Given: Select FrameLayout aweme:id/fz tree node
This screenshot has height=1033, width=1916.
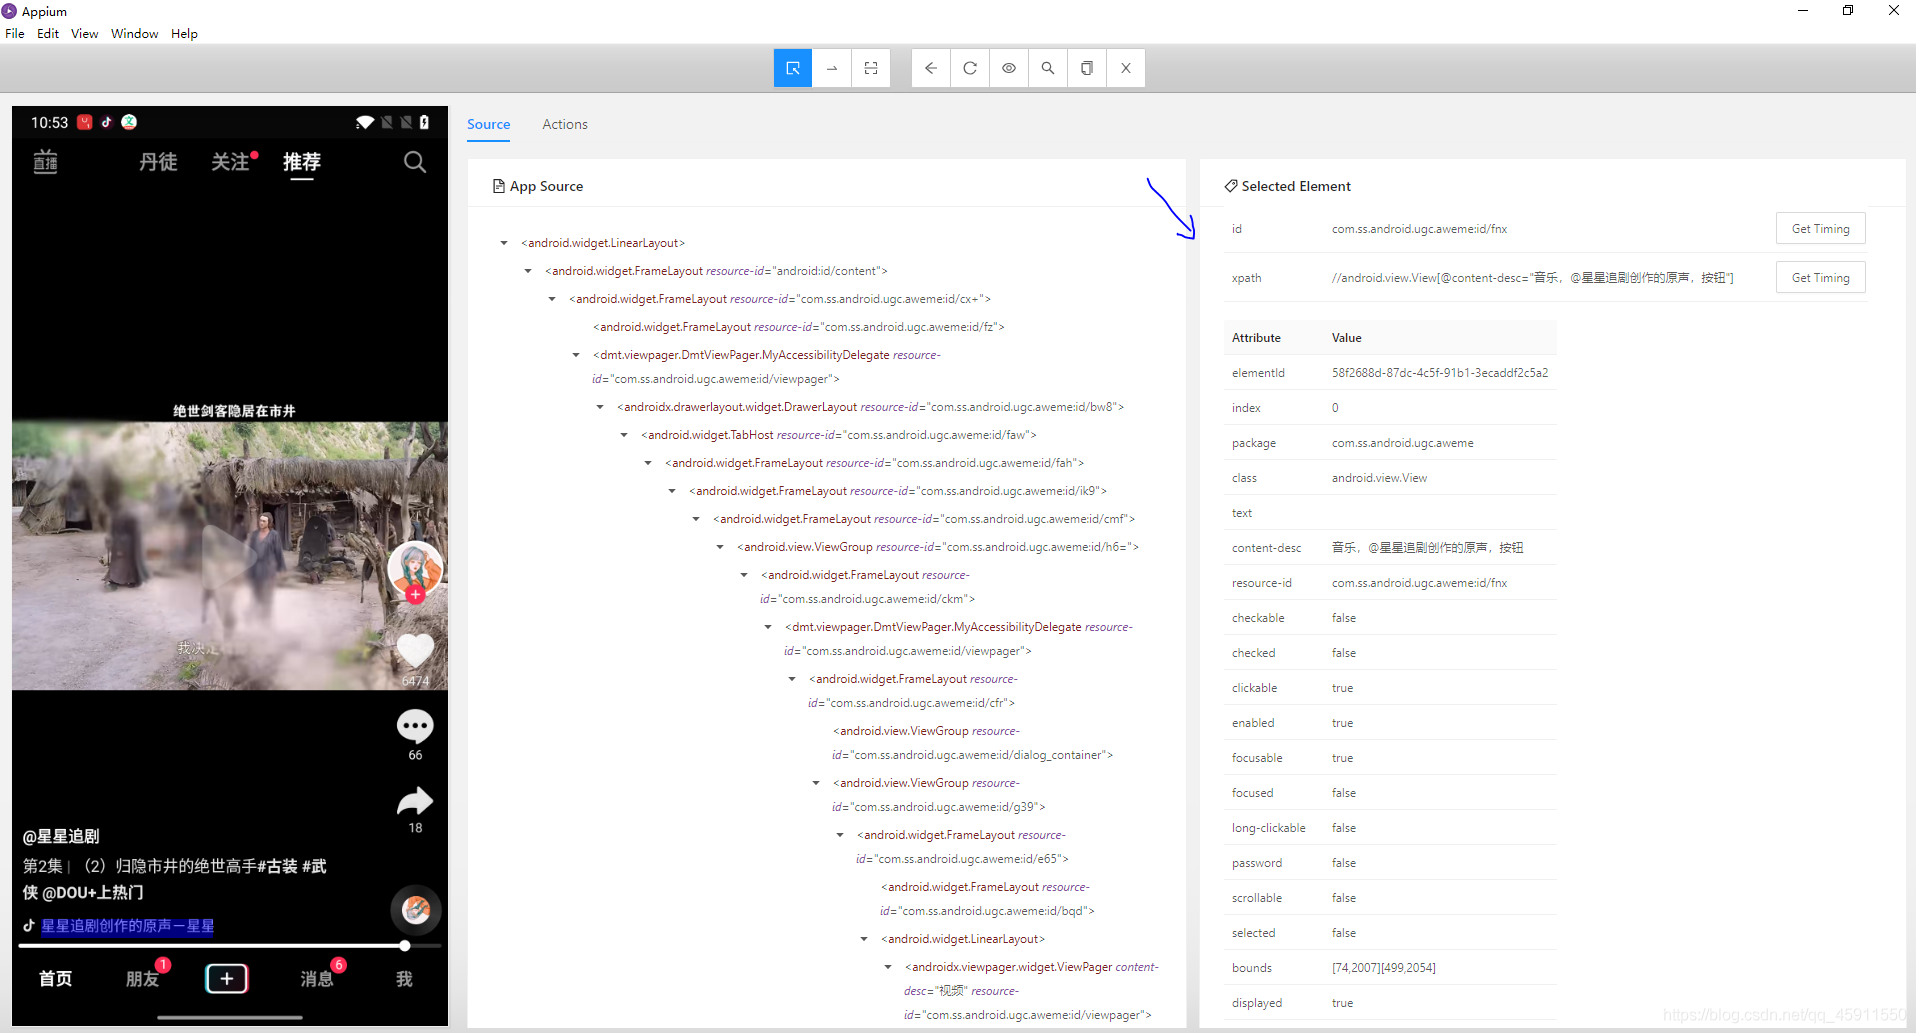Looking at the screenshot, I should coord(799,327).
